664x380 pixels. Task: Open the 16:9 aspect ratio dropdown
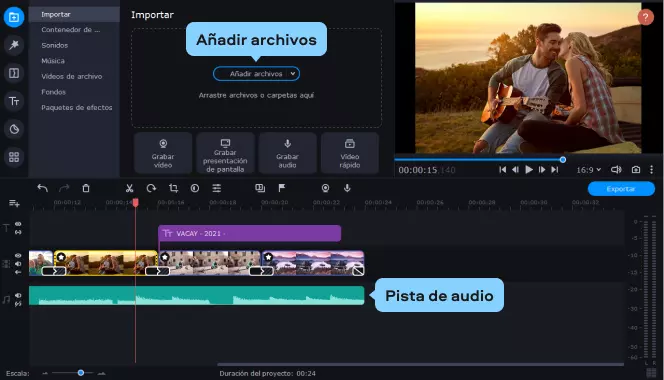589,170
